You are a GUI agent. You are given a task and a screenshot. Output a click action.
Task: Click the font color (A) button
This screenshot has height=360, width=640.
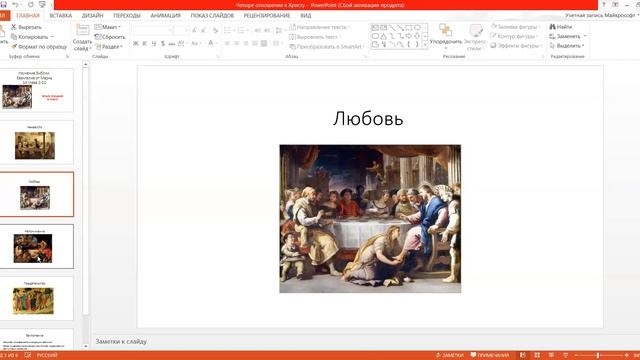tap(212, 43)
